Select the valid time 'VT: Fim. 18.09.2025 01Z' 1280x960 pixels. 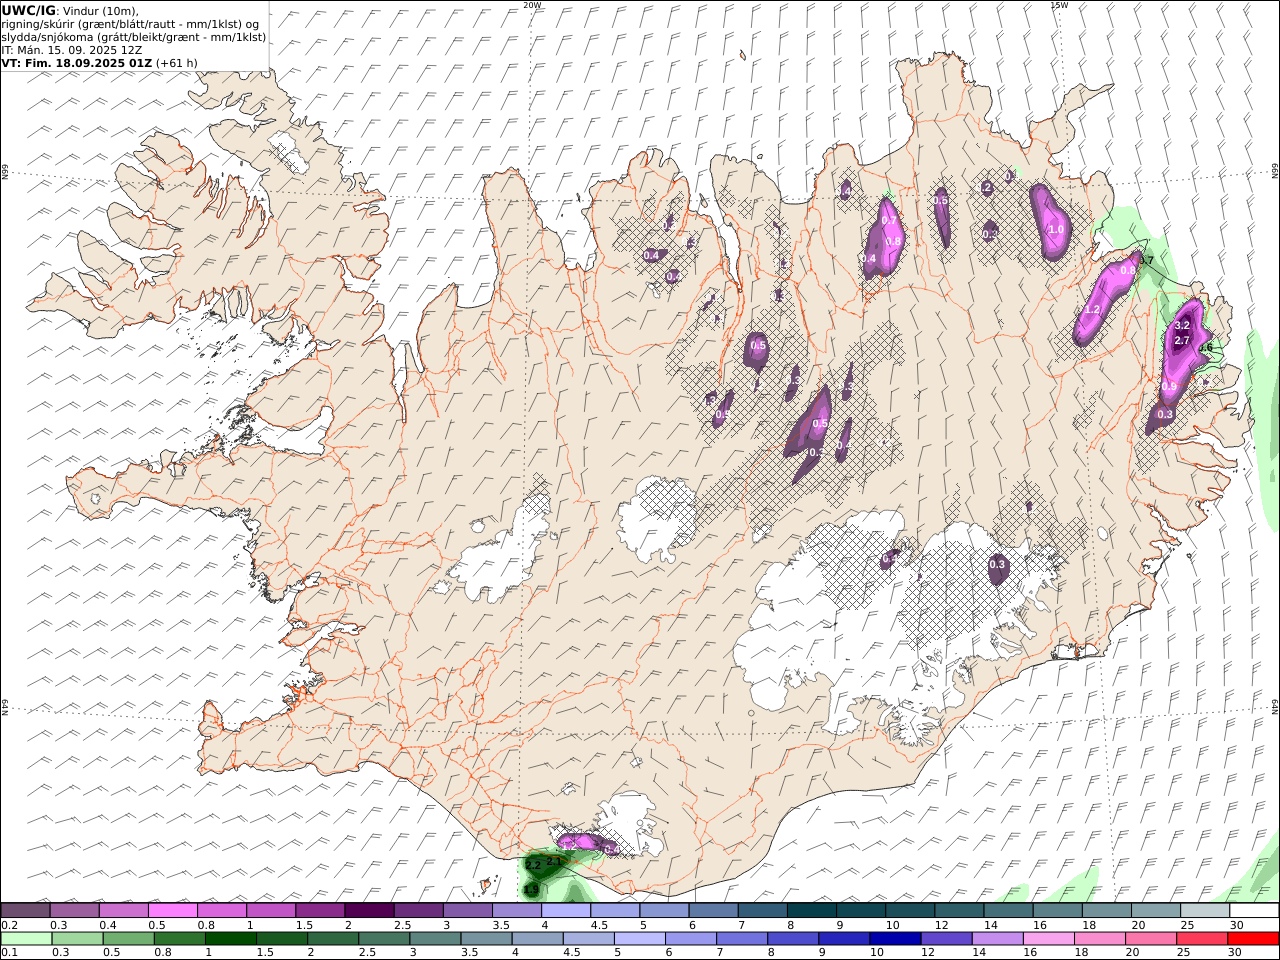(x=77, y=62)
